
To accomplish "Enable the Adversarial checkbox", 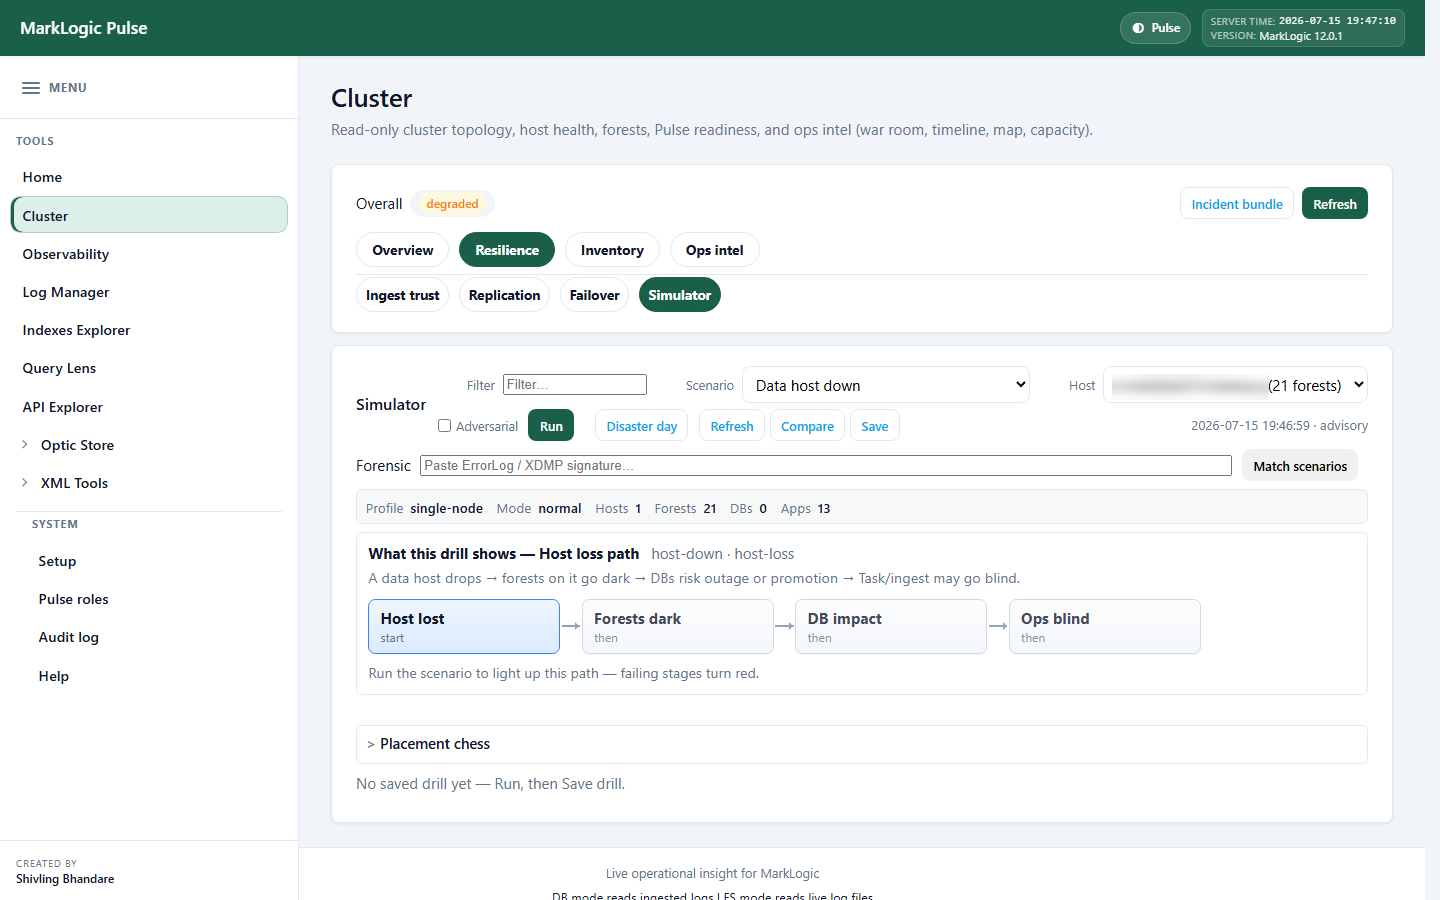I will (x=445, y=426).
